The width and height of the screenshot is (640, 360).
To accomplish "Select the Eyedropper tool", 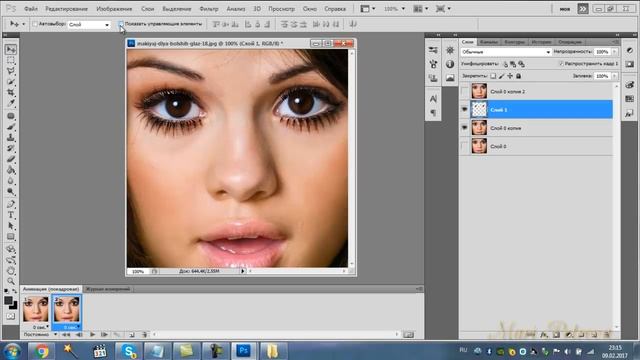I will [11, 103].
